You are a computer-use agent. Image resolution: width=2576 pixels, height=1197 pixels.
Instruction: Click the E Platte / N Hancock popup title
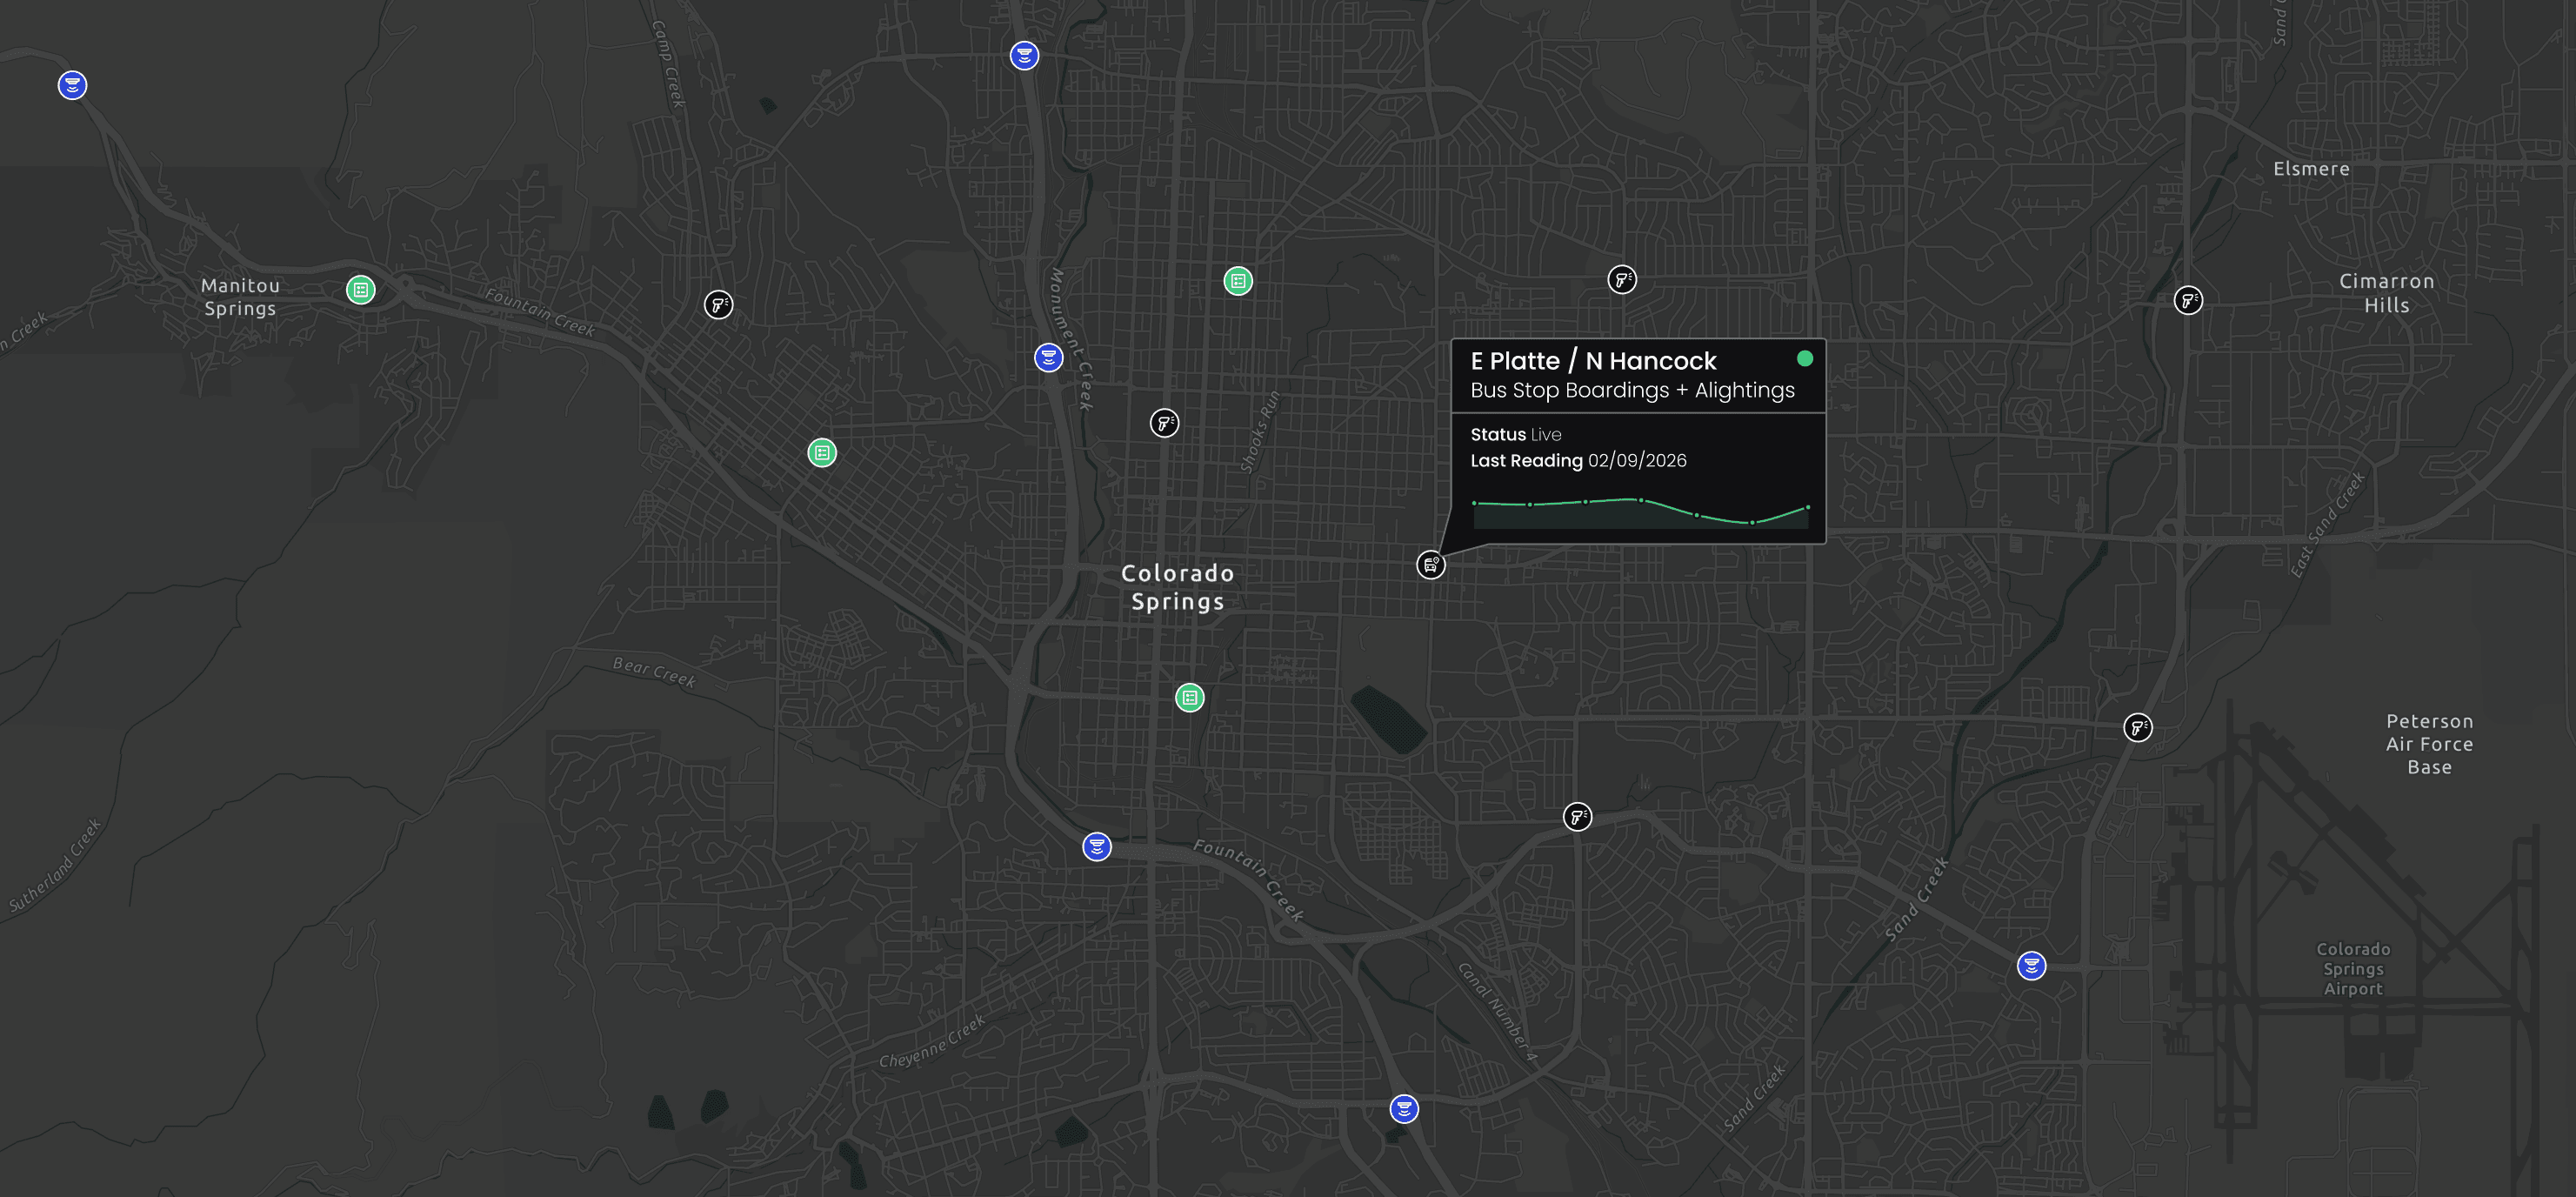1592,361
